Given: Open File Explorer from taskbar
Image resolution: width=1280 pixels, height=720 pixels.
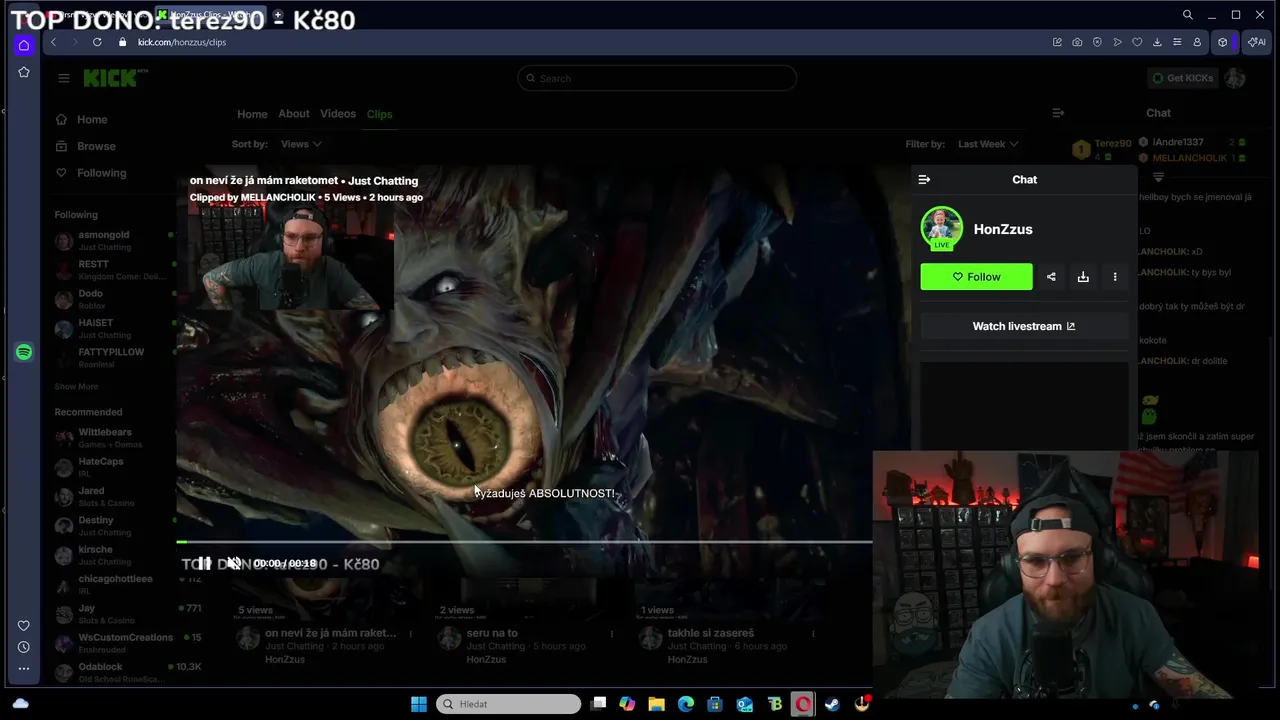Looking at the screenshot, I should [656, 704].
